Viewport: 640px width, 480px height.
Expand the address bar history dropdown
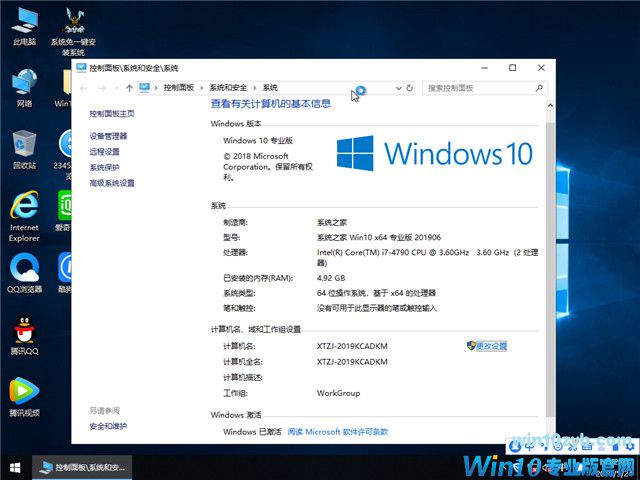[x=399, y=88]
